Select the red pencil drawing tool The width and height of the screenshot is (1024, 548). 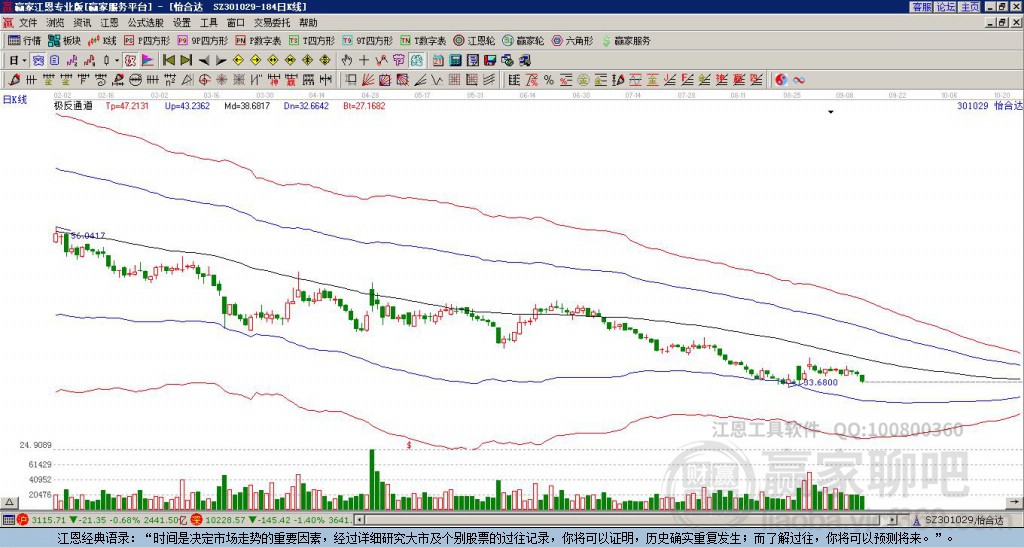point(14,80)
